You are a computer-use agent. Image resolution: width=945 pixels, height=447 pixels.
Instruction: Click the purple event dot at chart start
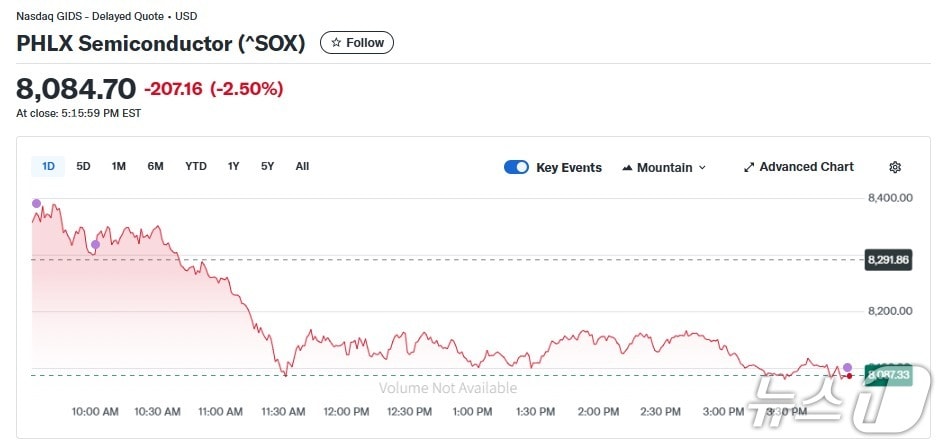[37, 203]
